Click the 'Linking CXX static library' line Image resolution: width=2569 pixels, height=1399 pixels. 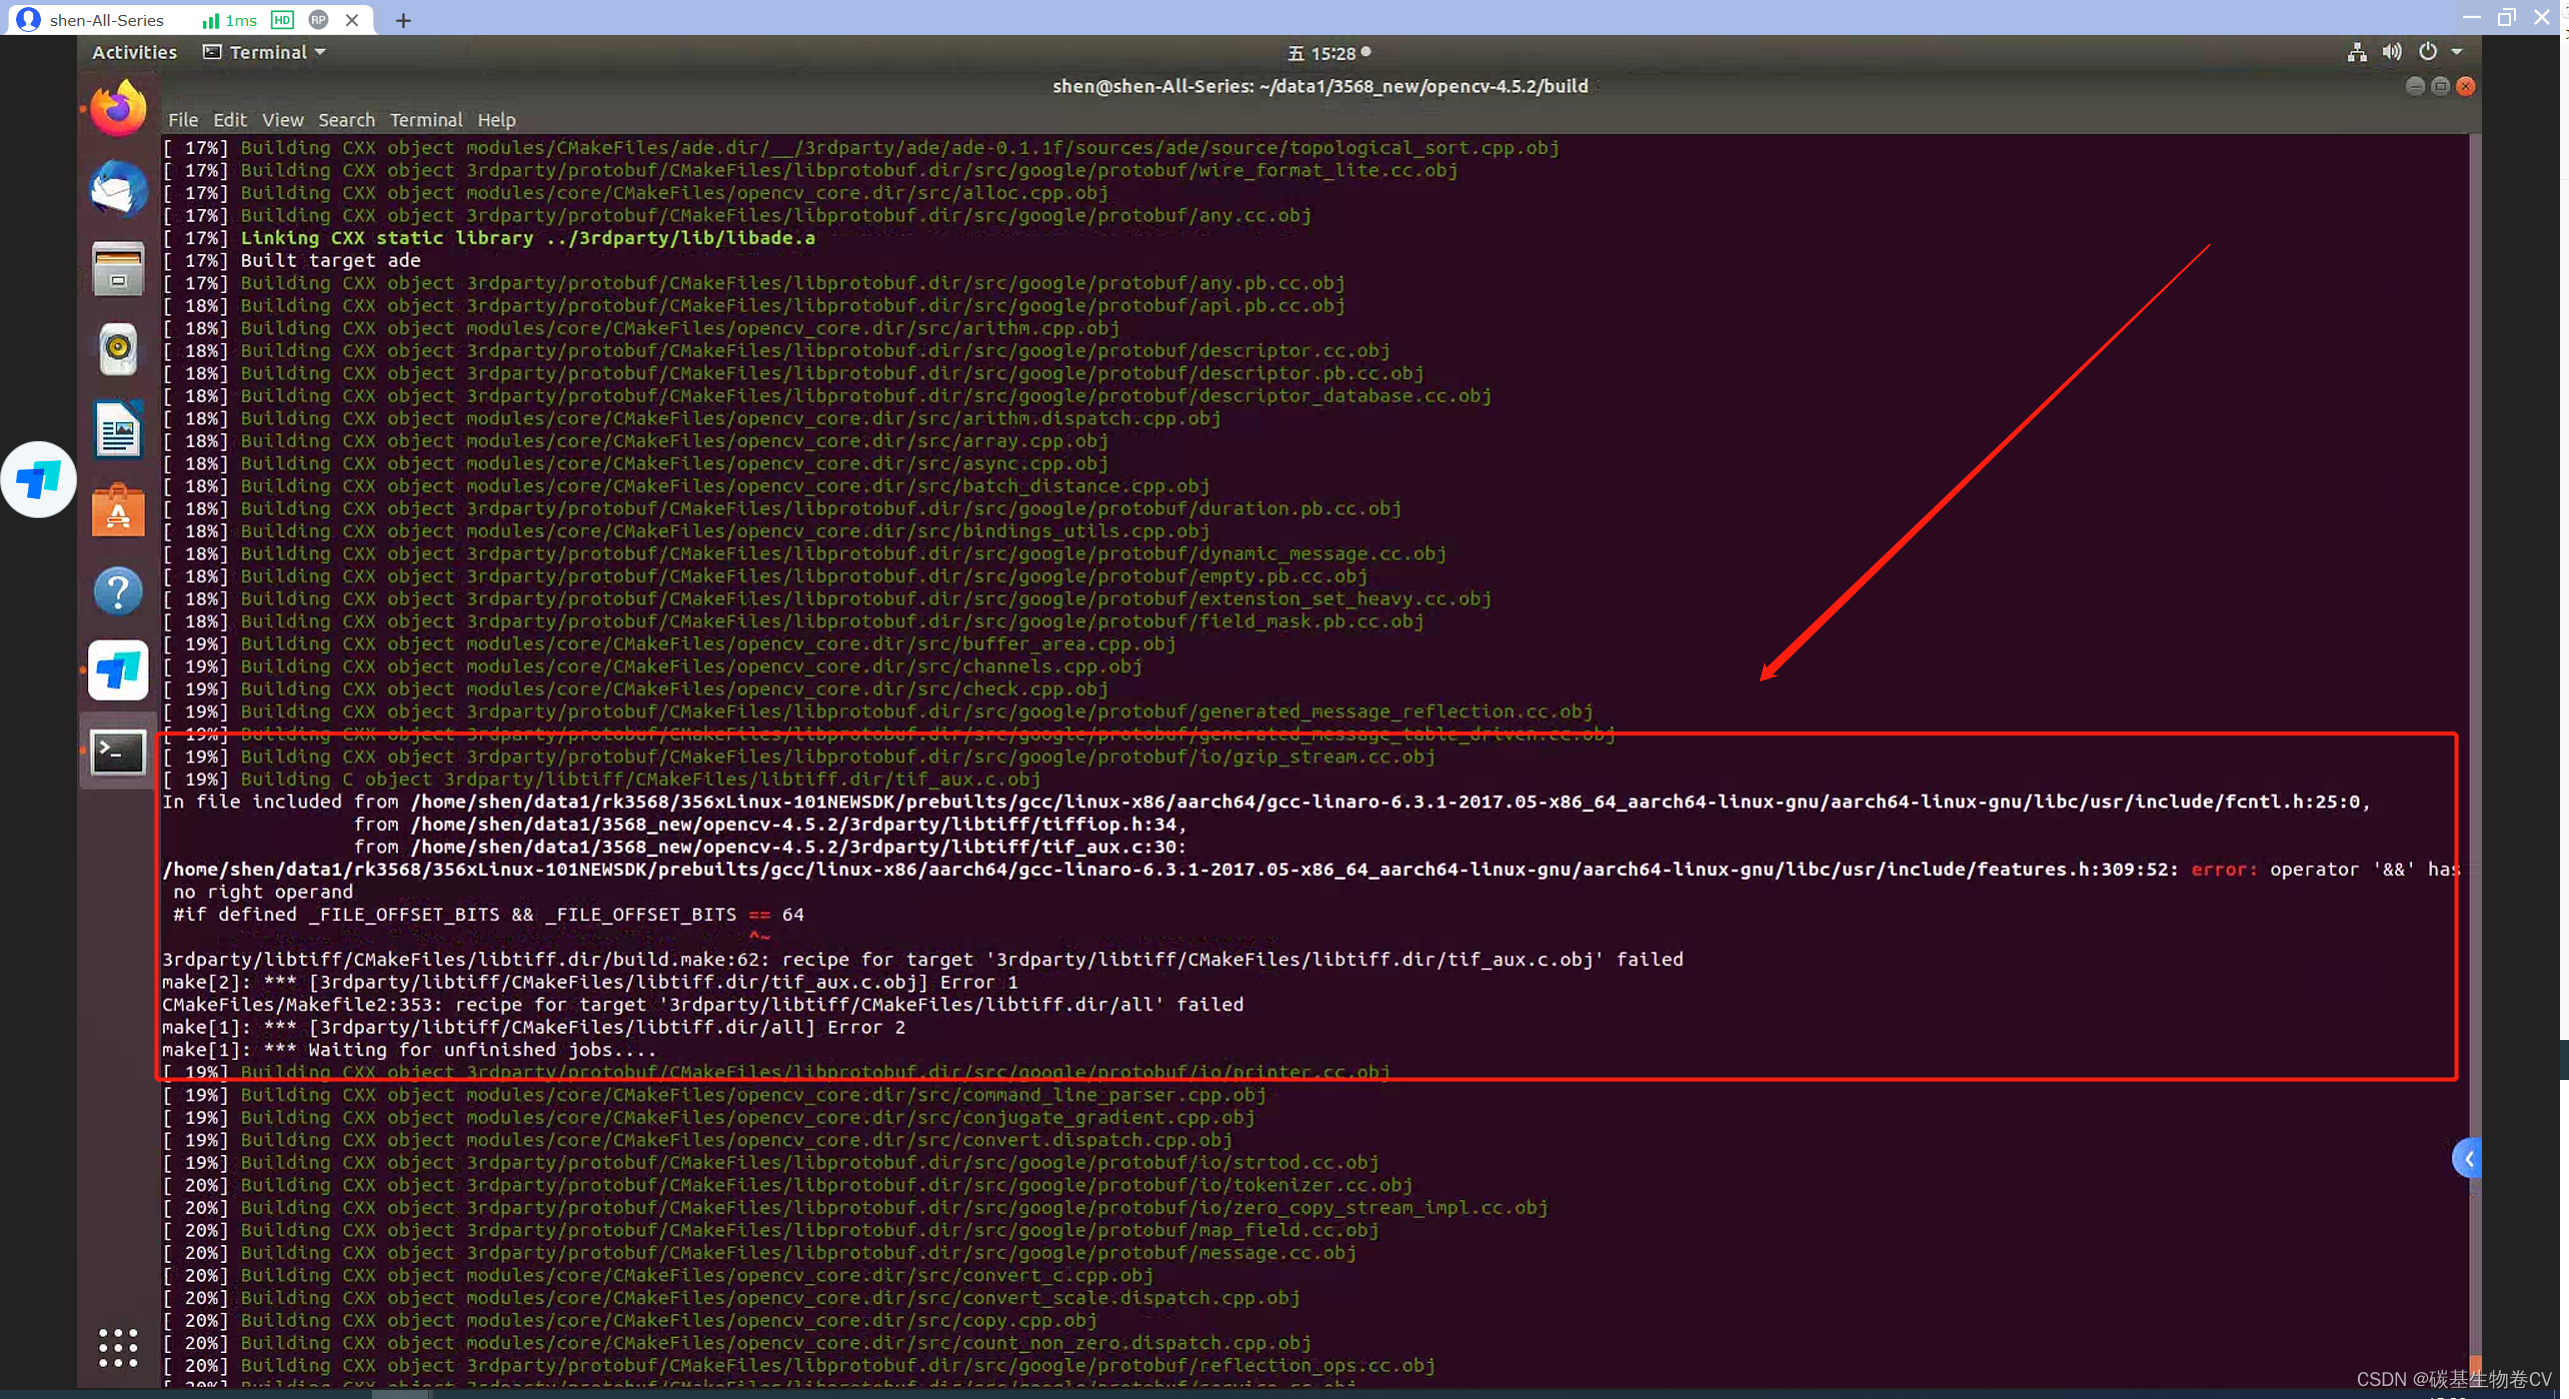coord(489,238)
